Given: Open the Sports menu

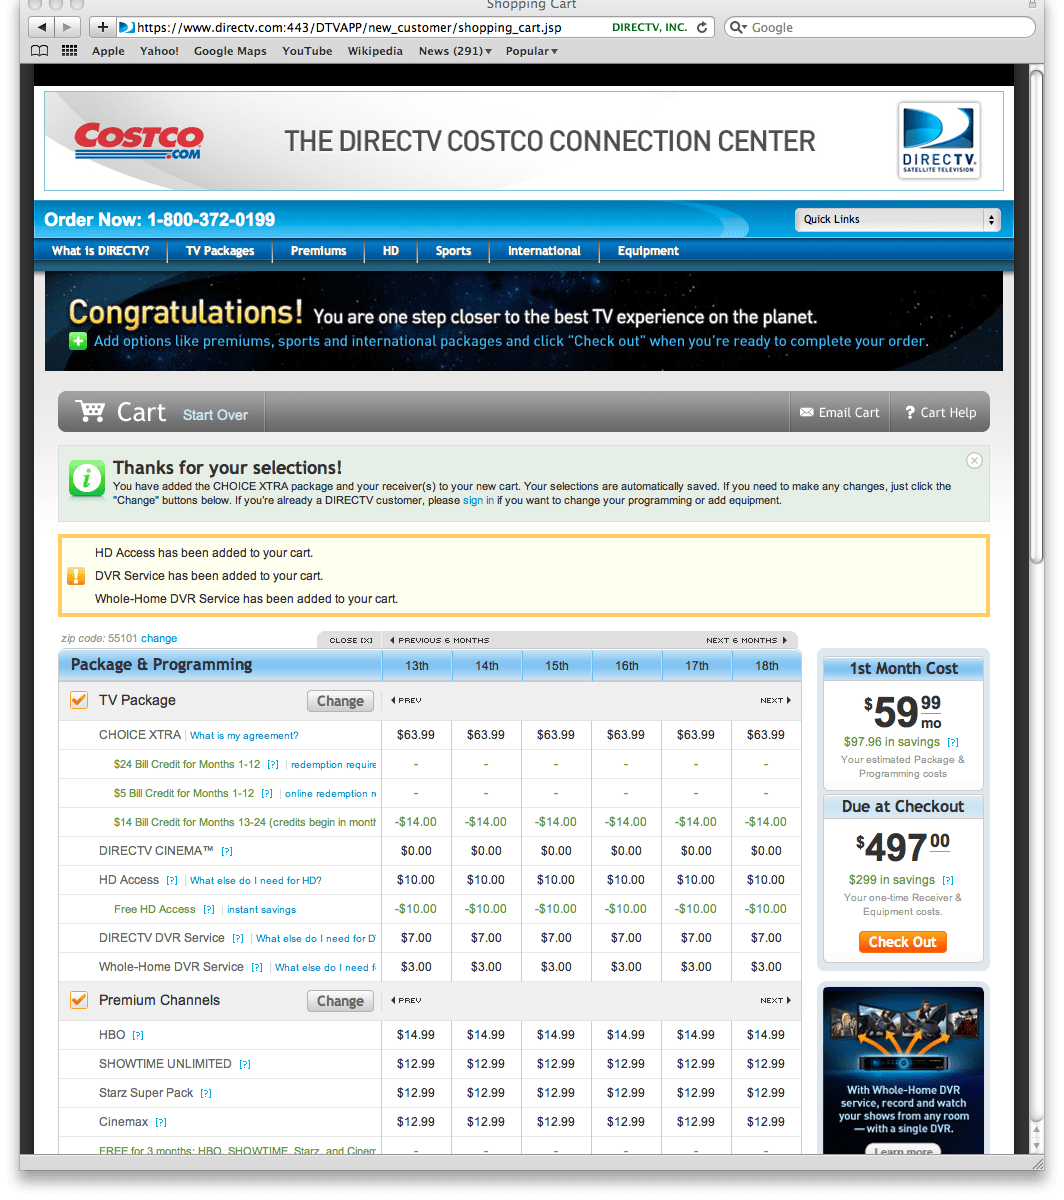Looking at the screenshot, I should point(453,251).
